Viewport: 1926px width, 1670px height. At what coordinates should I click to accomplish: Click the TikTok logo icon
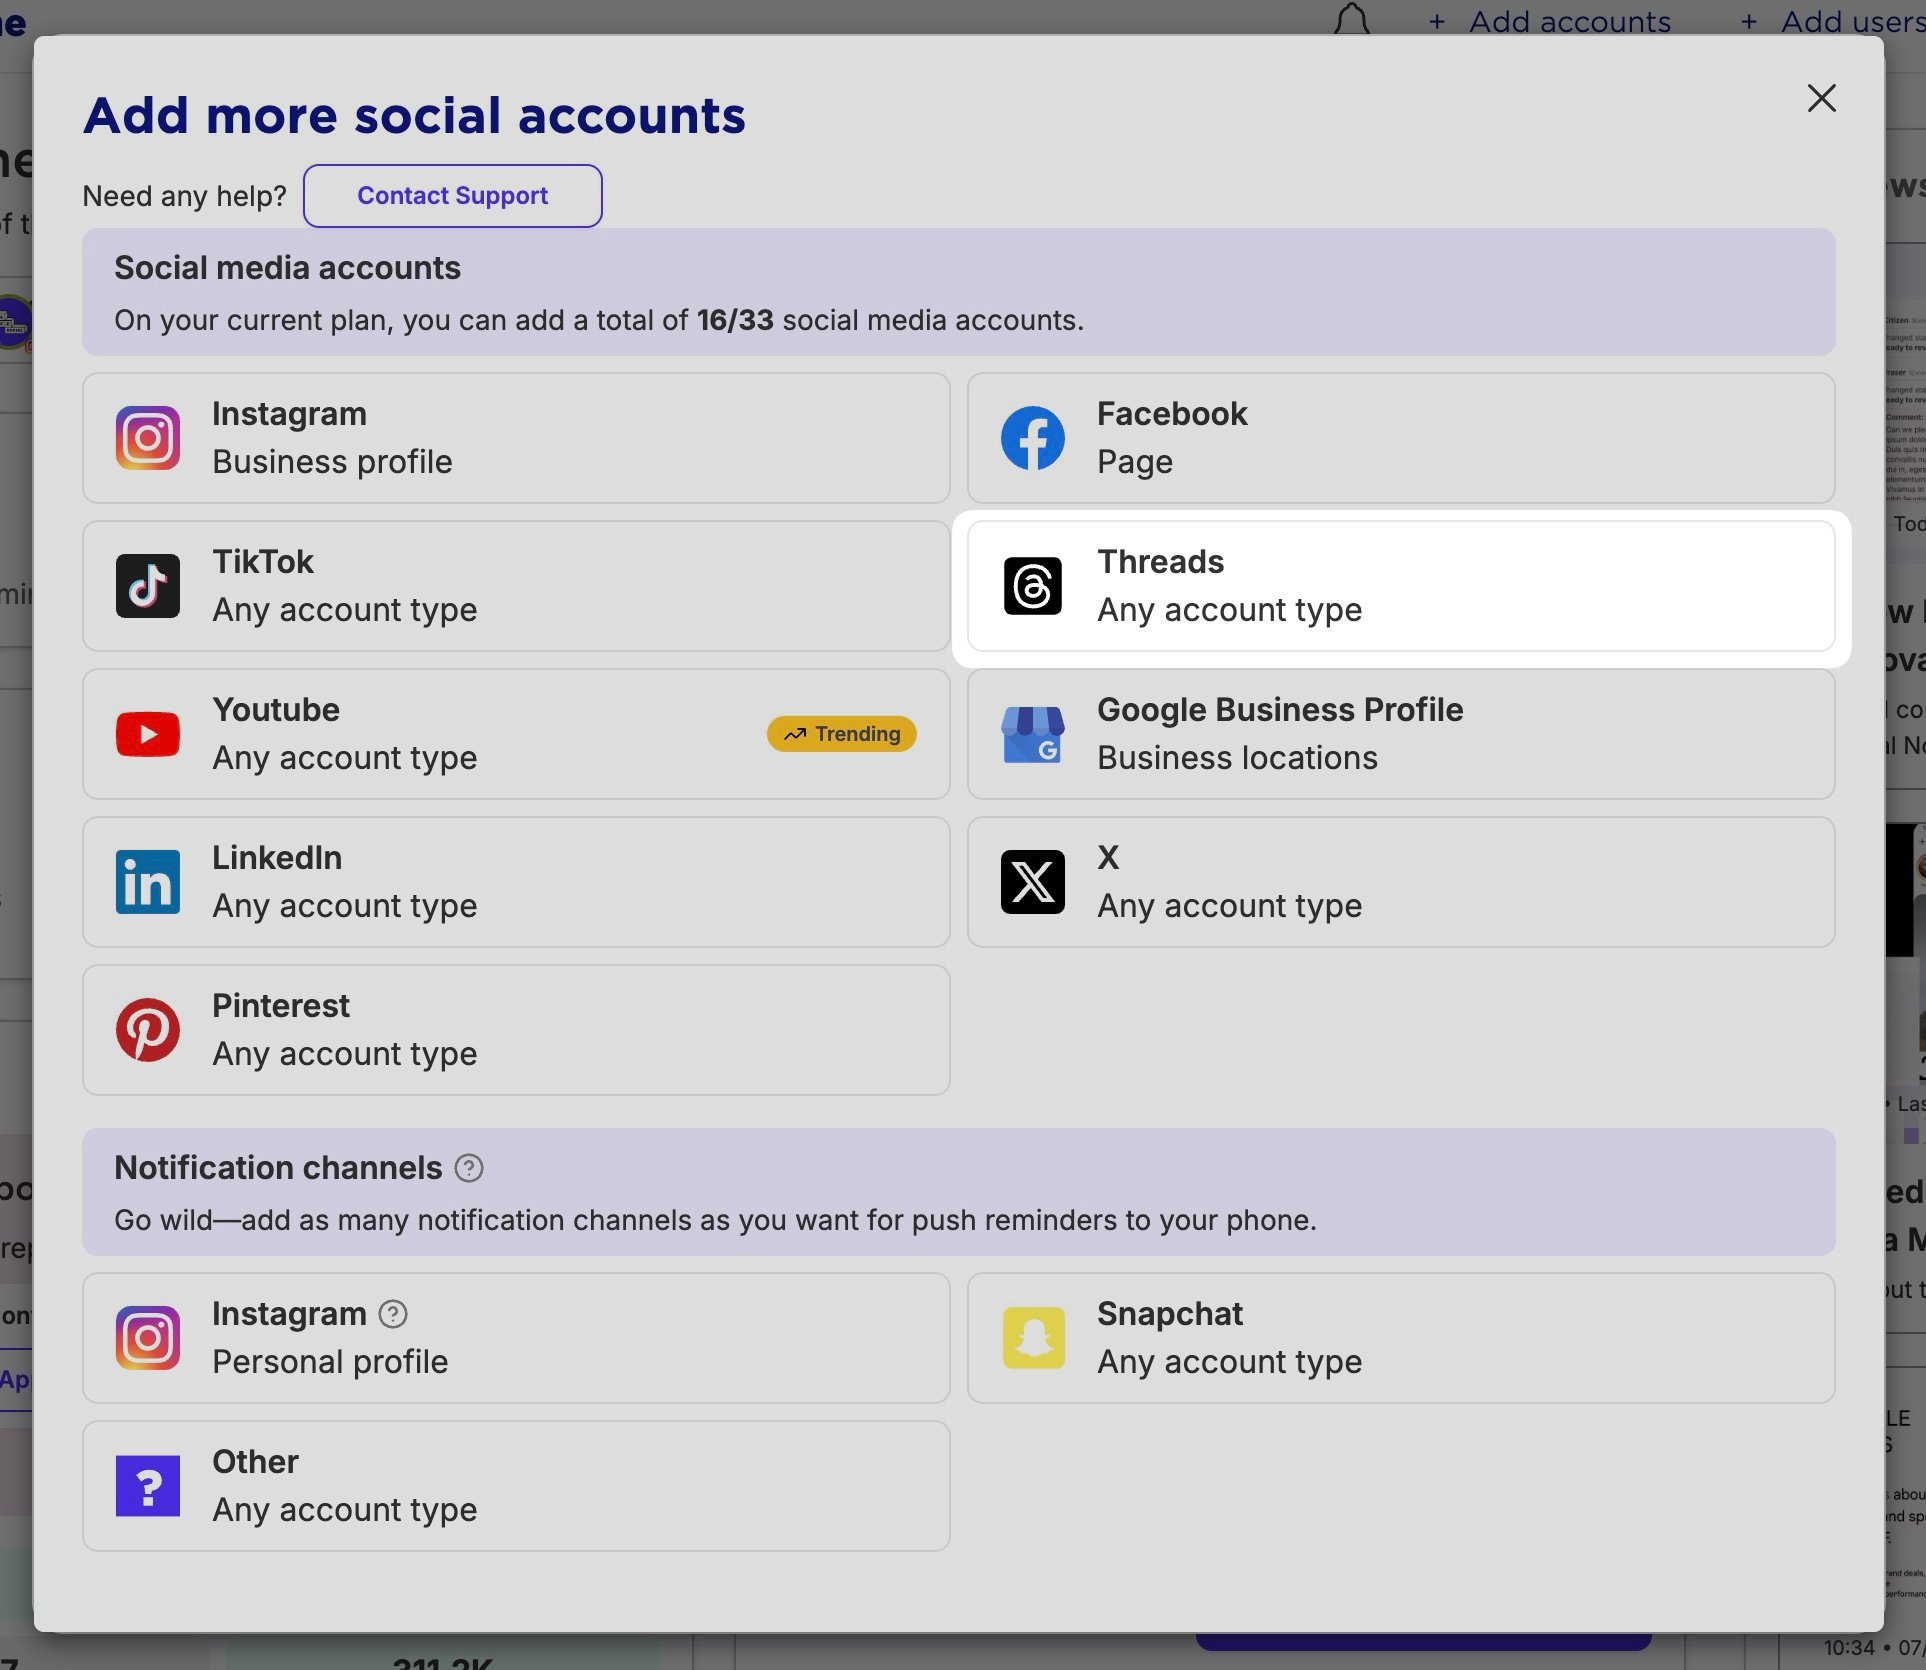148,586
